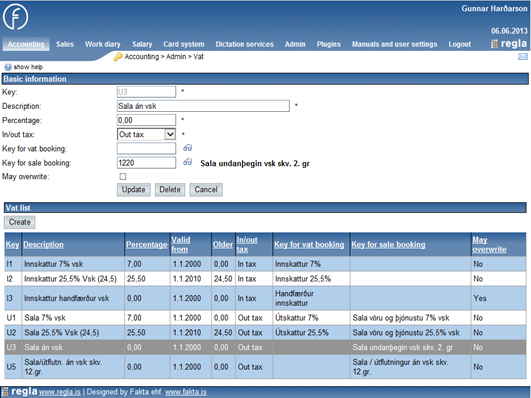Click the Cancel button
Viewport: 531px width, 398px height.
click(206, 190)
